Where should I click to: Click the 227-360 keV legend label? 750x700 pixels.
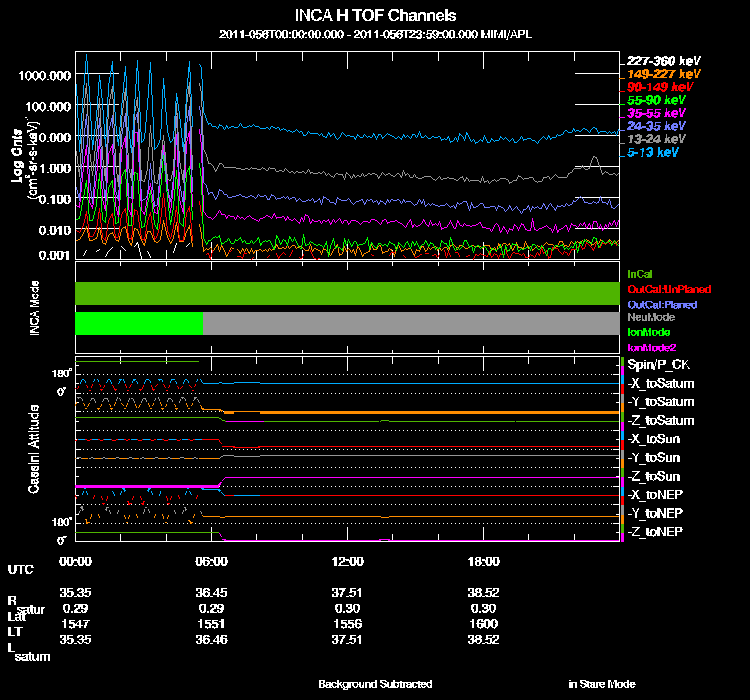pos(662,61)
